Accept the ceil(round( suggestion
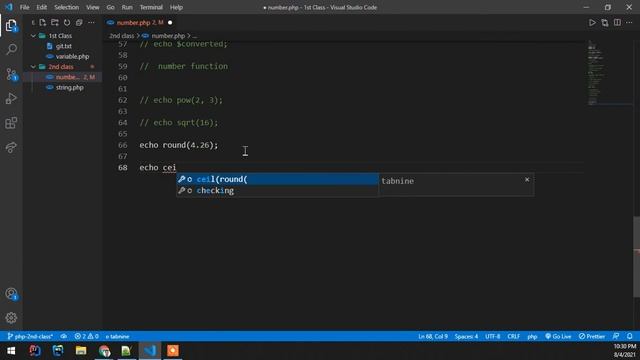 (x=277, y=179)
